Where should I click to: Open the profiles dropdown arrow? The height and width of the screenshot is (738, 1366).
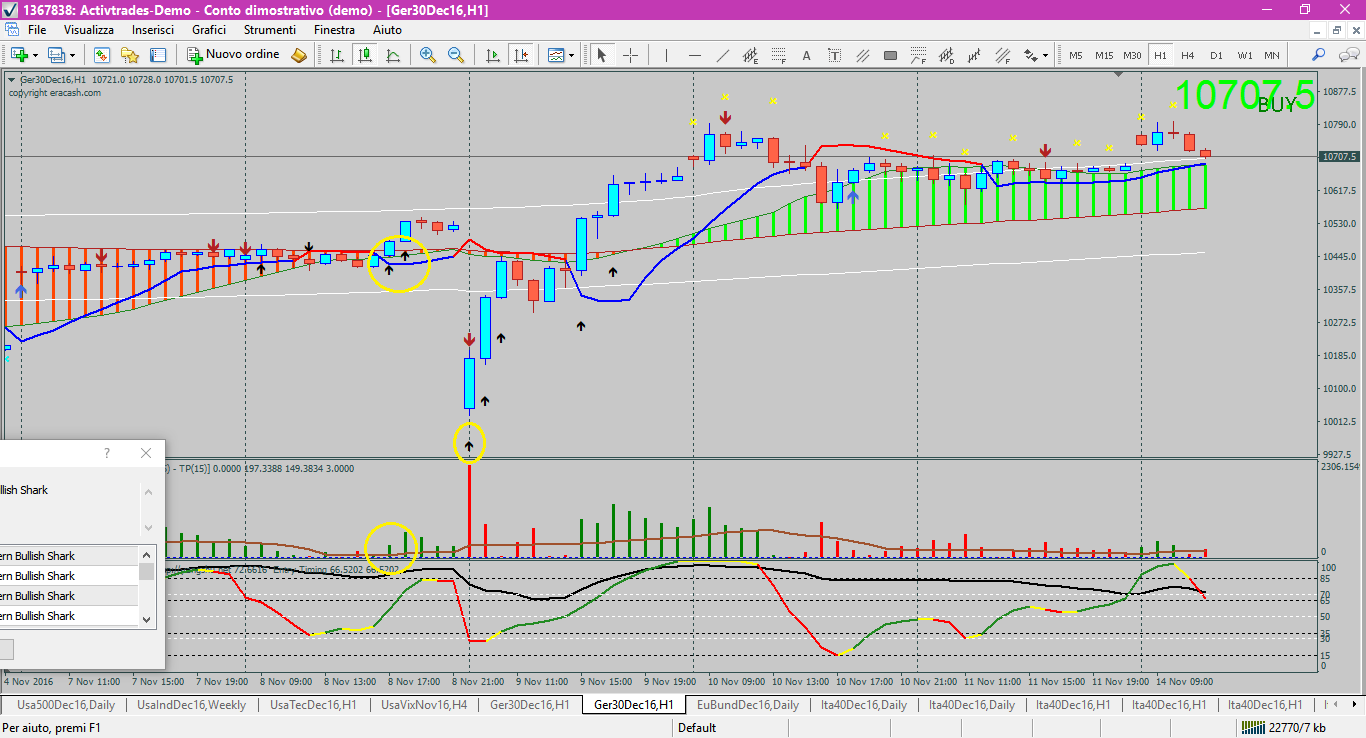click(x=72, y=55)
